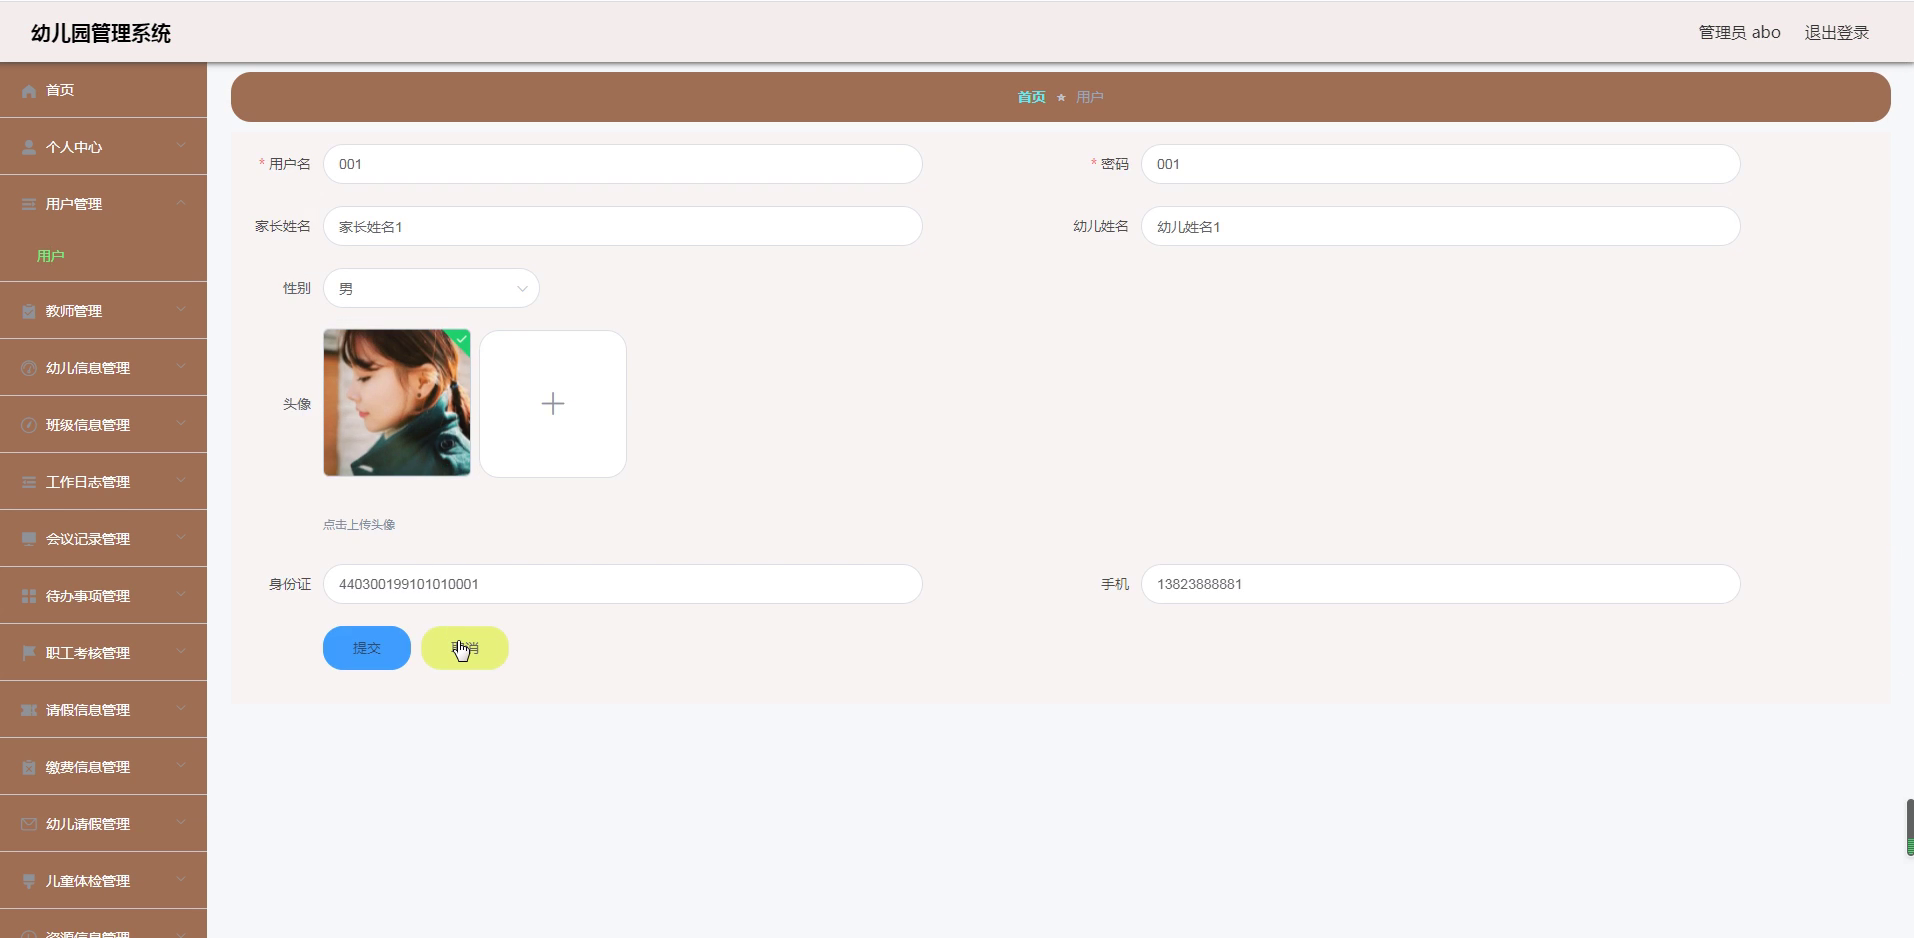Click the person icon beside 个人中心
Screen dimensions: 1914x938
(29, 147)
